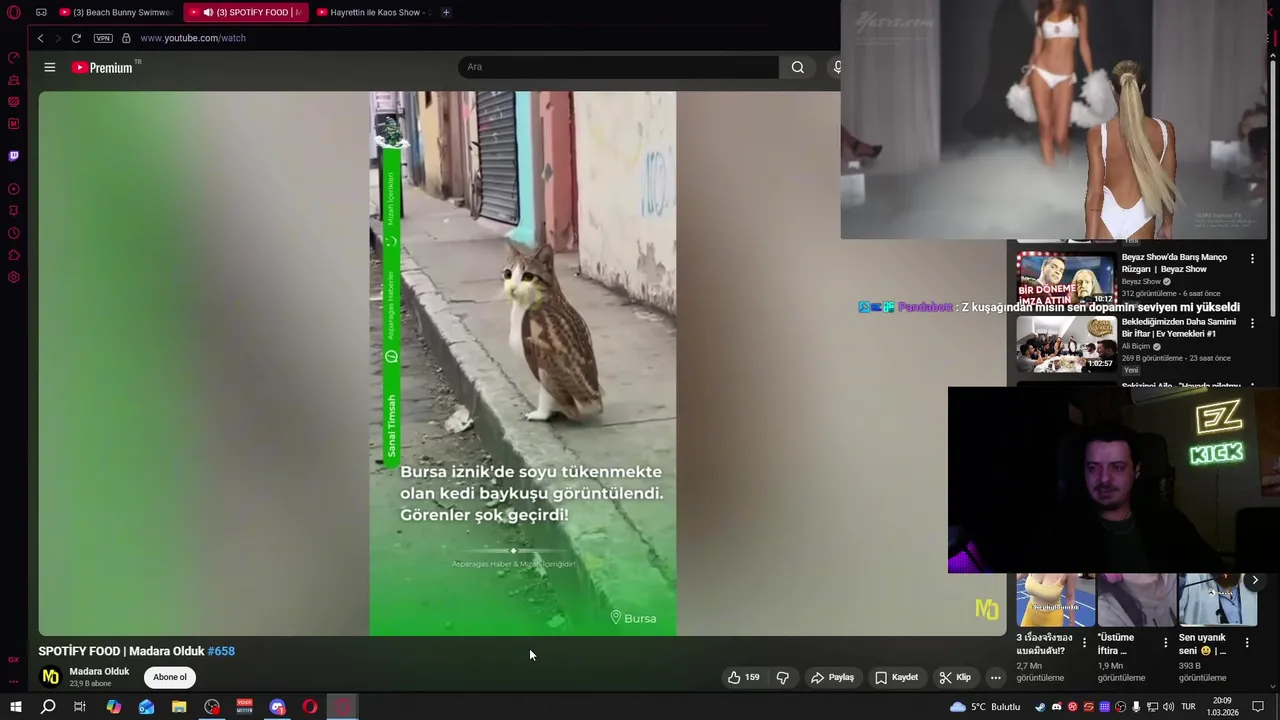Open the 20:09 clock and calendar
Image resolution: width=1280 pixels, height=720 pixels.
pos(1222,707)
